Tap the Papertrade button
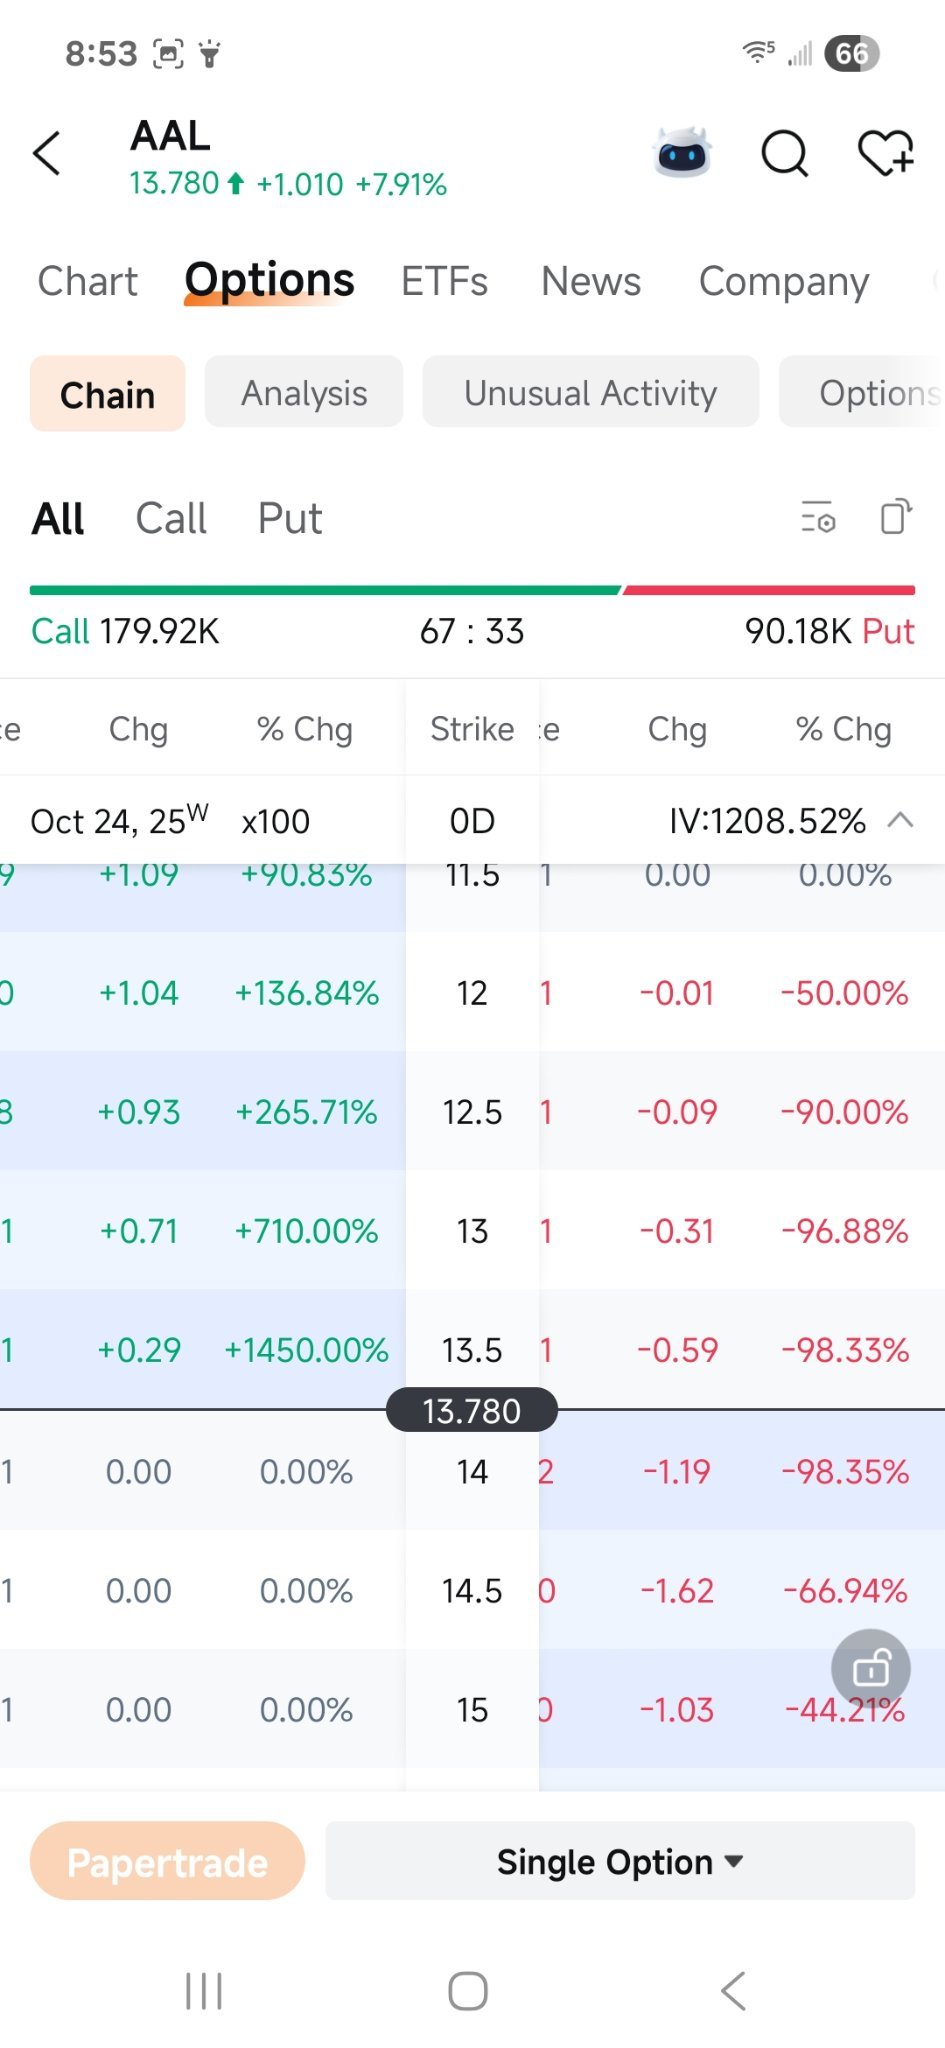The height and width of the screenshot is (2048, 945). (x=168, y=1861)
